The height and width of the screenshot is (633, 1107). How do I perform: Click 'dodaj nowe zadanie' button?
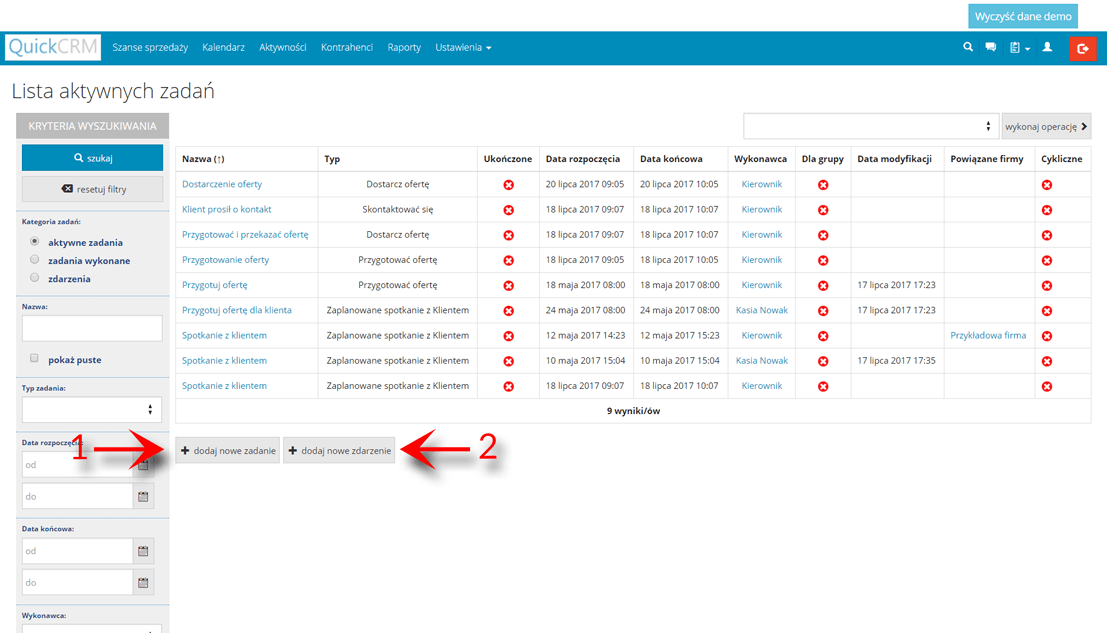[x=228, y=450]
